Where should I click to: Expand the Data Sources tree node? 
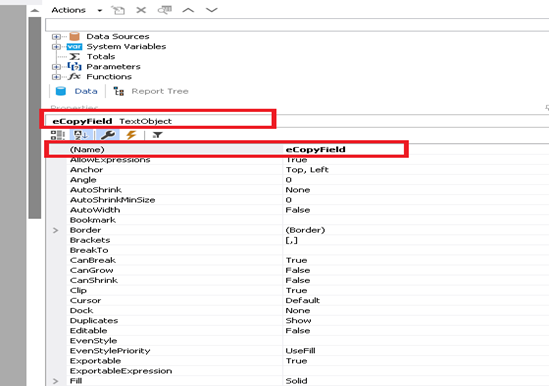56,37
